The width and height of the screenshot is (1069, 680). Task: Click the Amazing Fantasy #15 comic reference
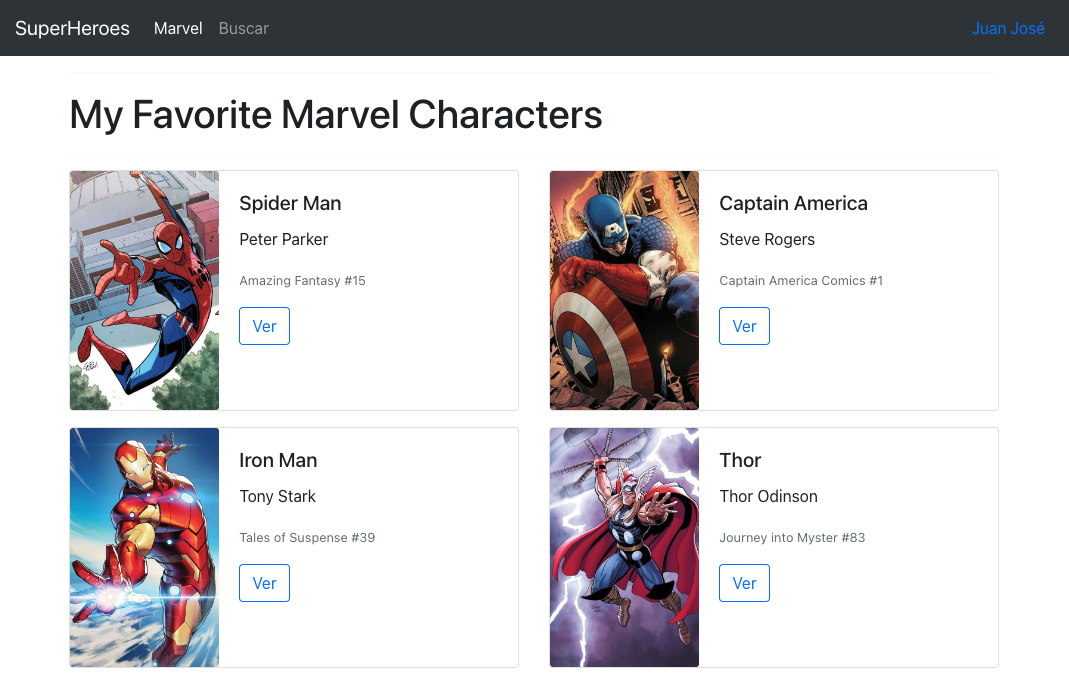point(302,280)
